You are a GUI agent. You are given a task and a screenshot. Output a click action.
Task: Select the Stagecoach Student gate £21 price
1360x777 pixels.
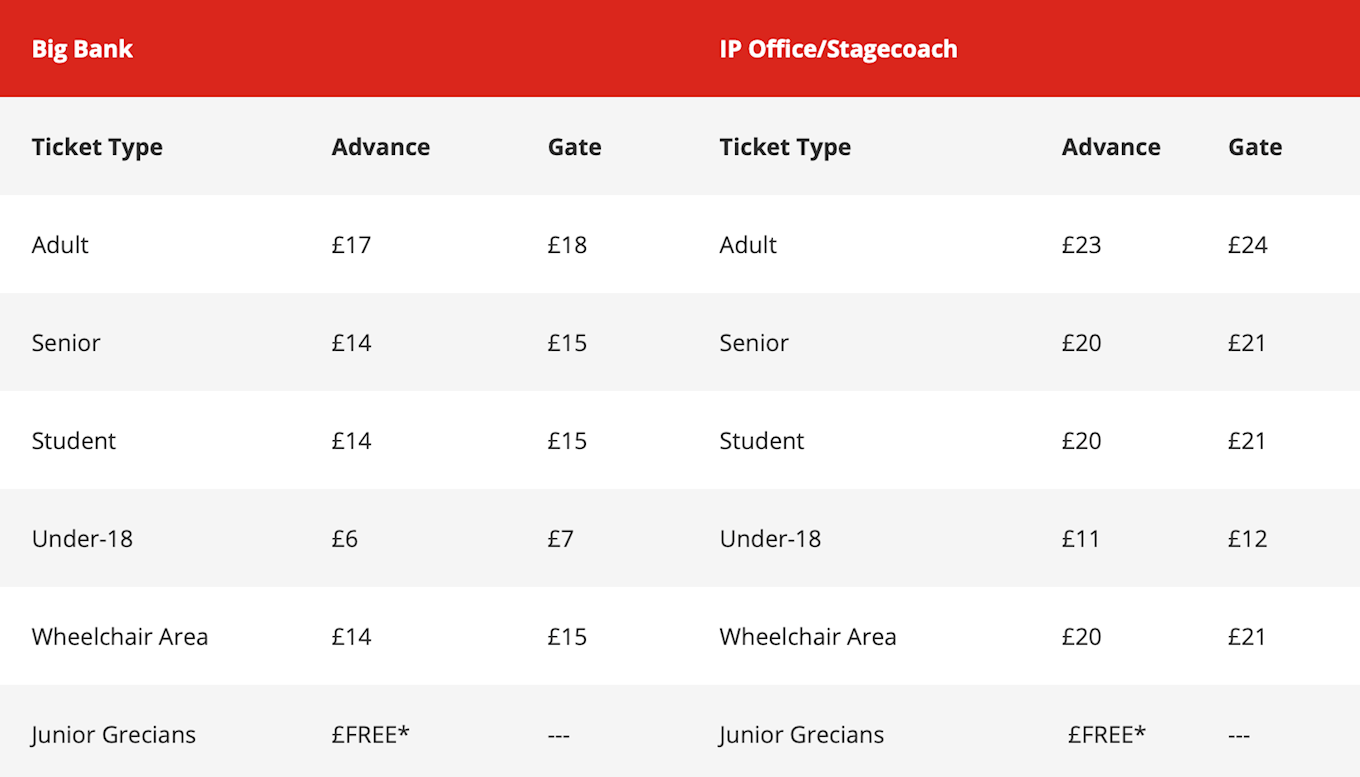1247,441
